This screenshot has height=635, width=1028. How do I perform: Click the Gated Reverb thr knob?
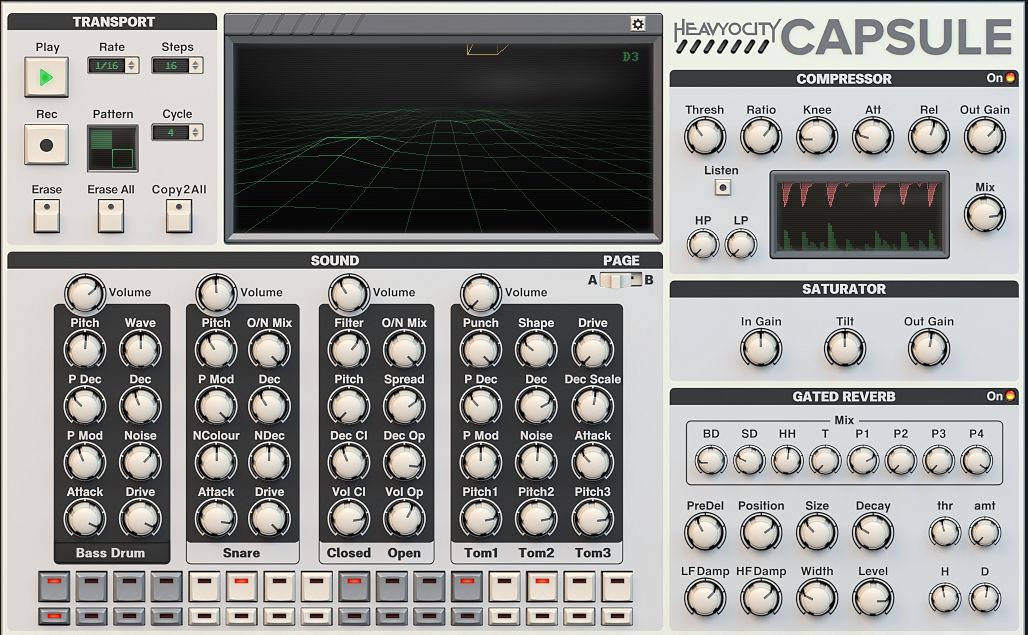(945, 532)
